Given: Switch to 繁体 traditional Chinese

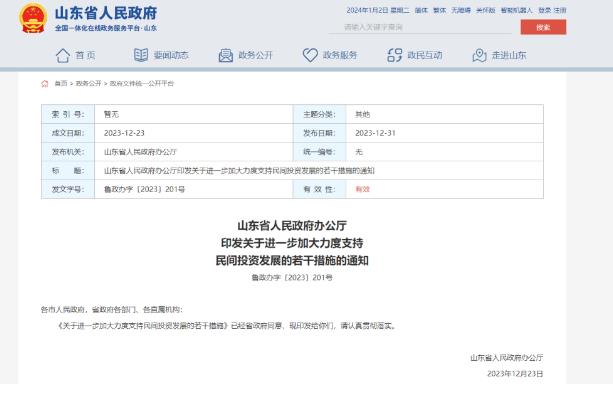Looking at the screenshot, I should pyautogui.click(x=439, y=11).
